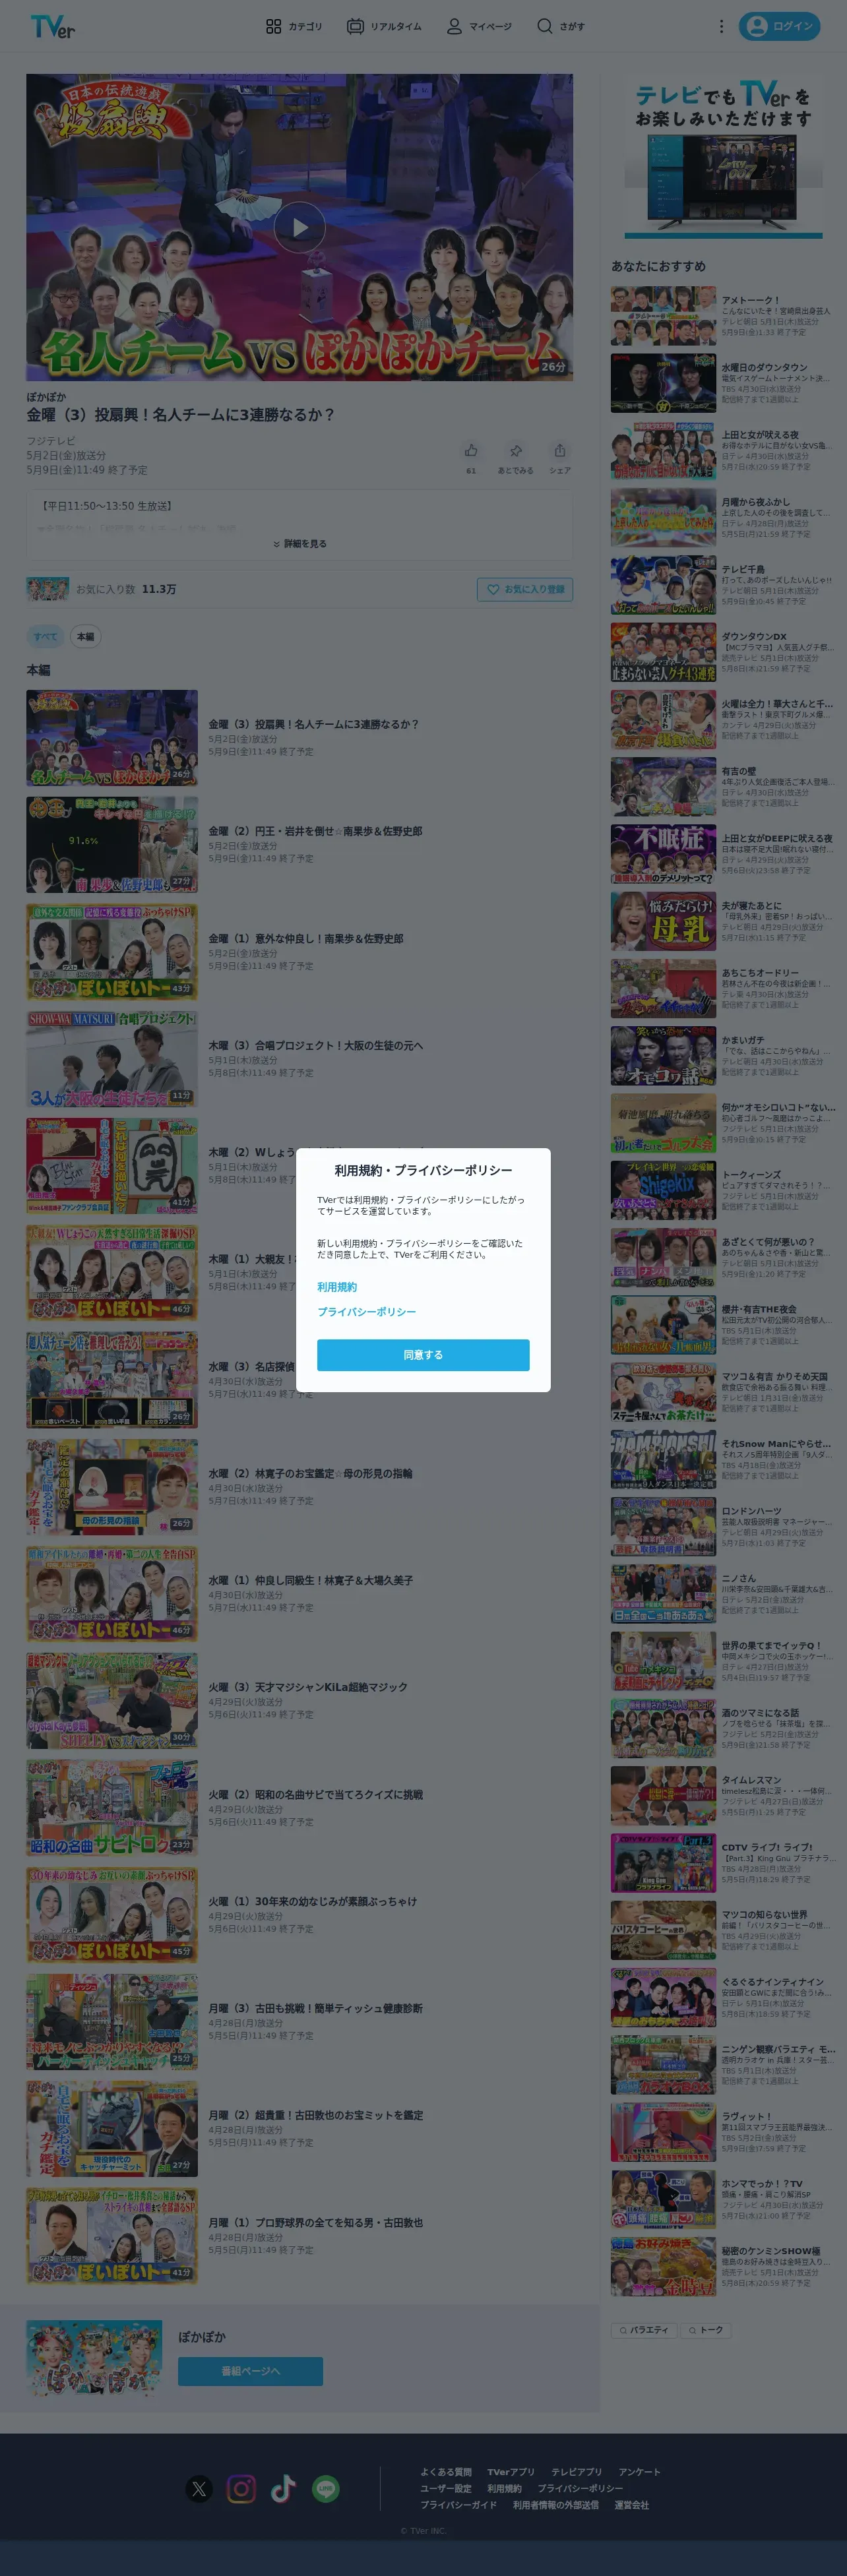The image size is (847, 2576).
Task: Open プライバシーガイド footer link
Action: click(458, 2505)
